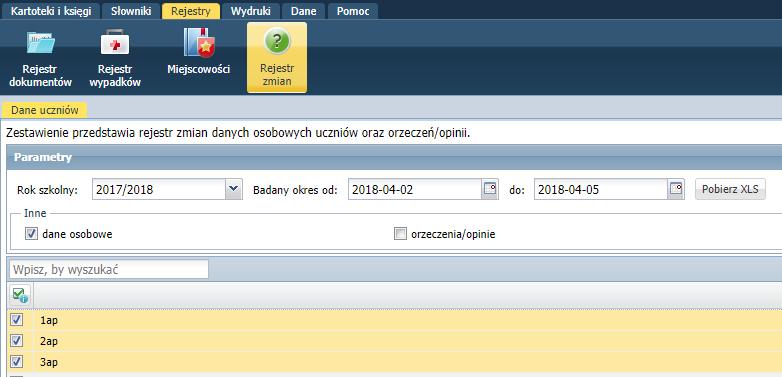Click the 'do' end date field

point(601,189)
